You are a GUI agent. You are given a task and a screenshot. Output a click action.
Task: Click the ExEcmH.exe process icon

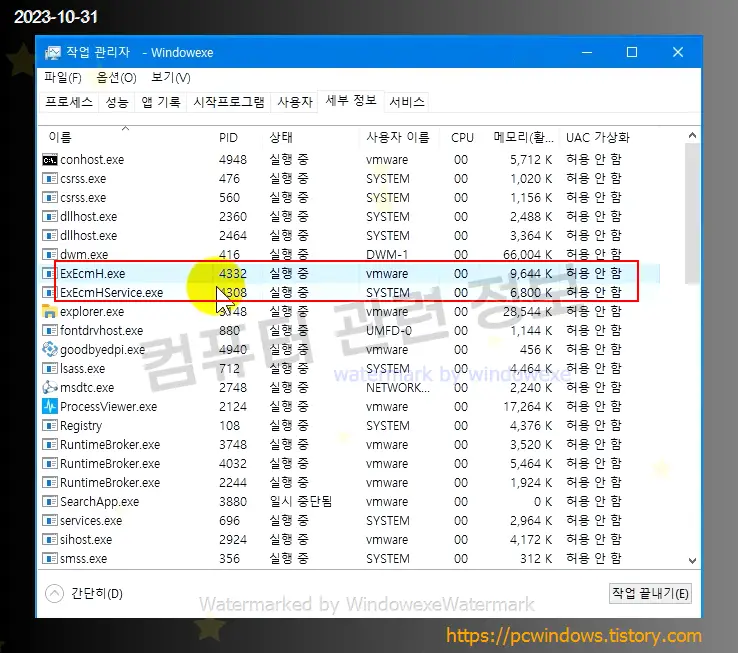point(49,273)
